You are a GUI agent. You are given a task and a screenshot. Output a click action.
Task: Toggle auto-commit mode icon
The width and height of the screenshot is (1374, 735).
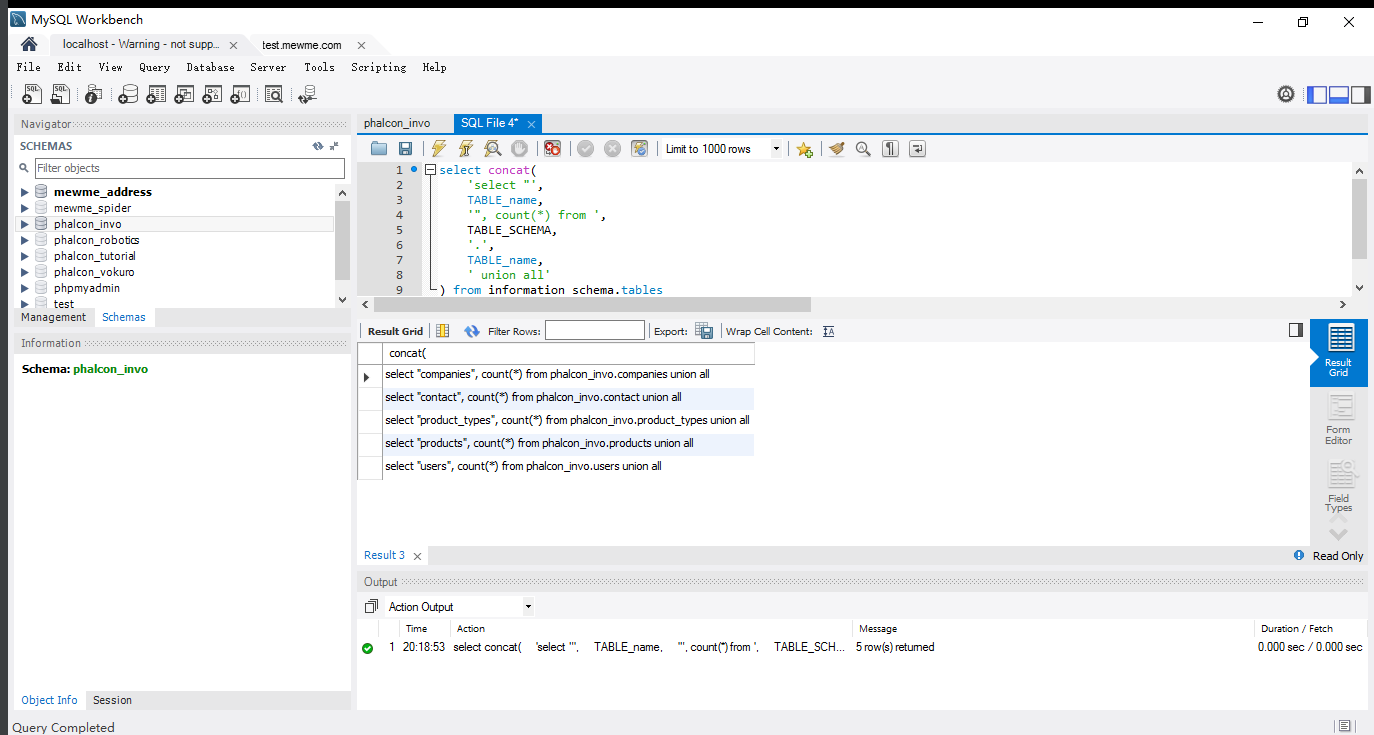pos(640,149)
